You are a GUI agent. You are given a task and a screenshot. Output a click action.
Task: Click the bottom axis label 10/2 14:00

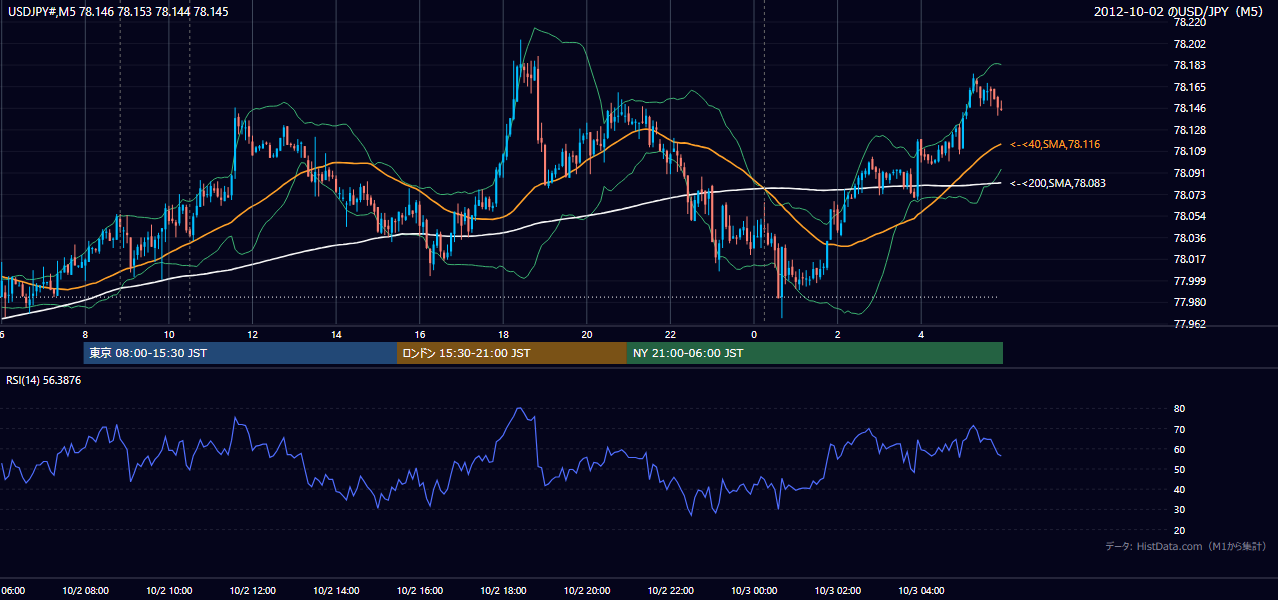point(336,590)
